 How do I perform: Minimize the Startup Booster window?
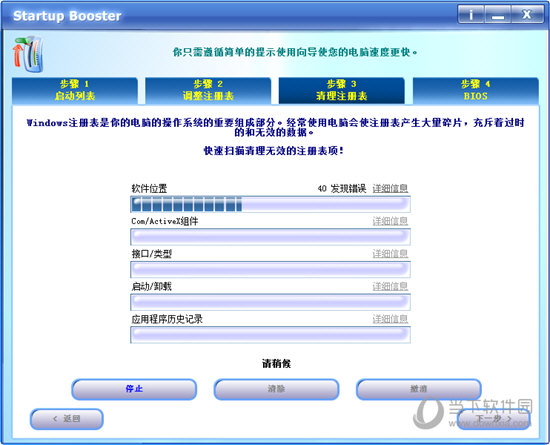tap(498, 15)
